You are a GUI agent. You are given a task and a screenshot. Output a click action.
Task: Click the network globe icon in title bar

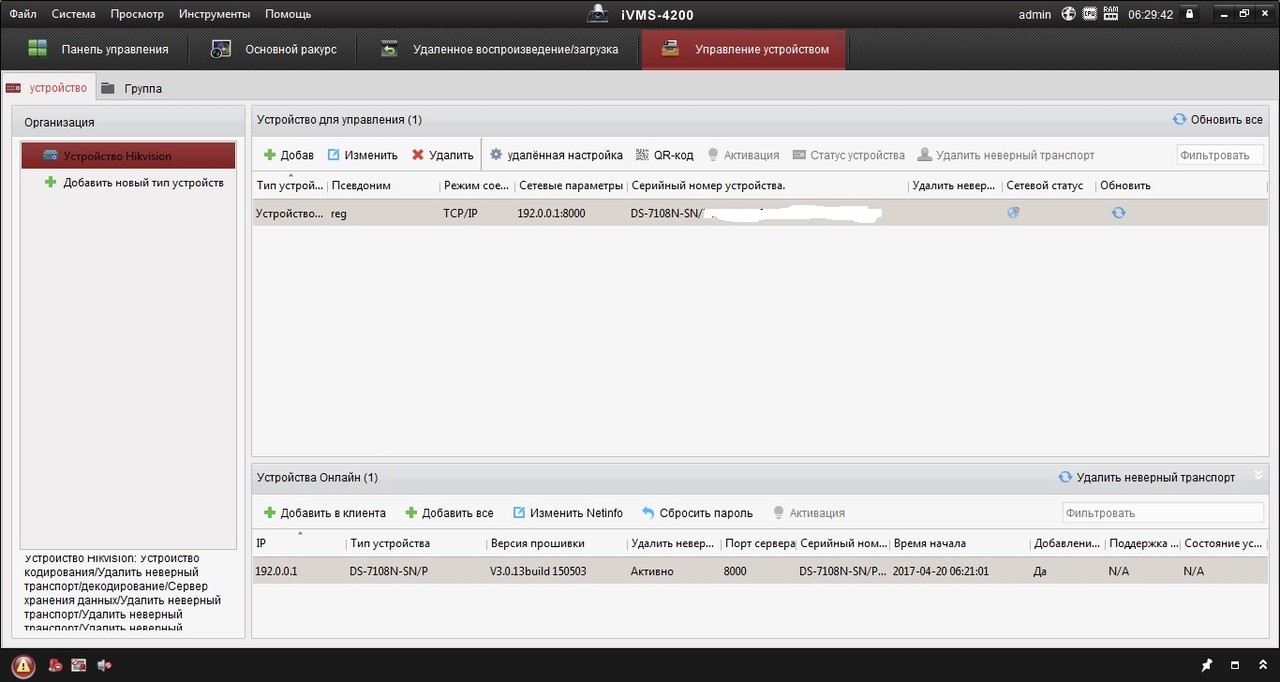coord(1068,14)
